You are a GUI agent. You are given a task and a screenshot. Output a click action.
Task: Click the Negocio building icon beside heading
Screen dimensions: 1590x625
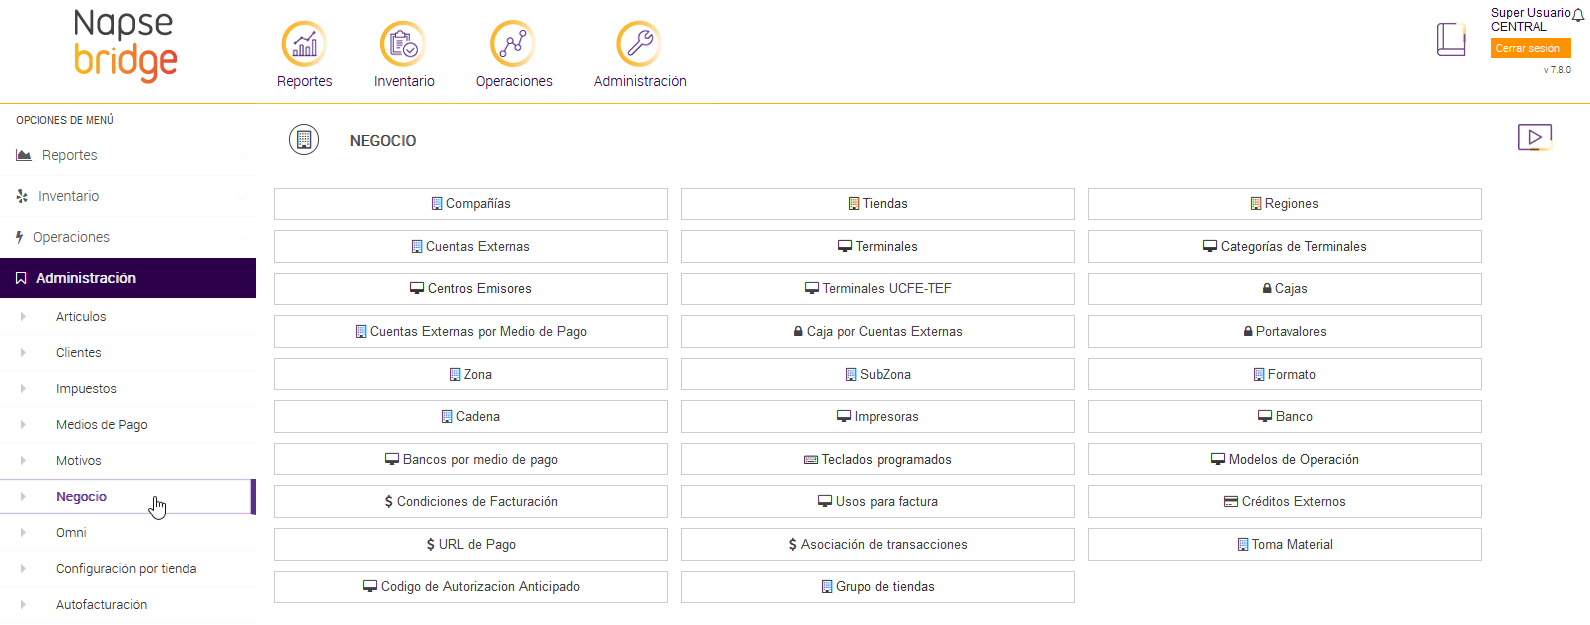(304, 140)
